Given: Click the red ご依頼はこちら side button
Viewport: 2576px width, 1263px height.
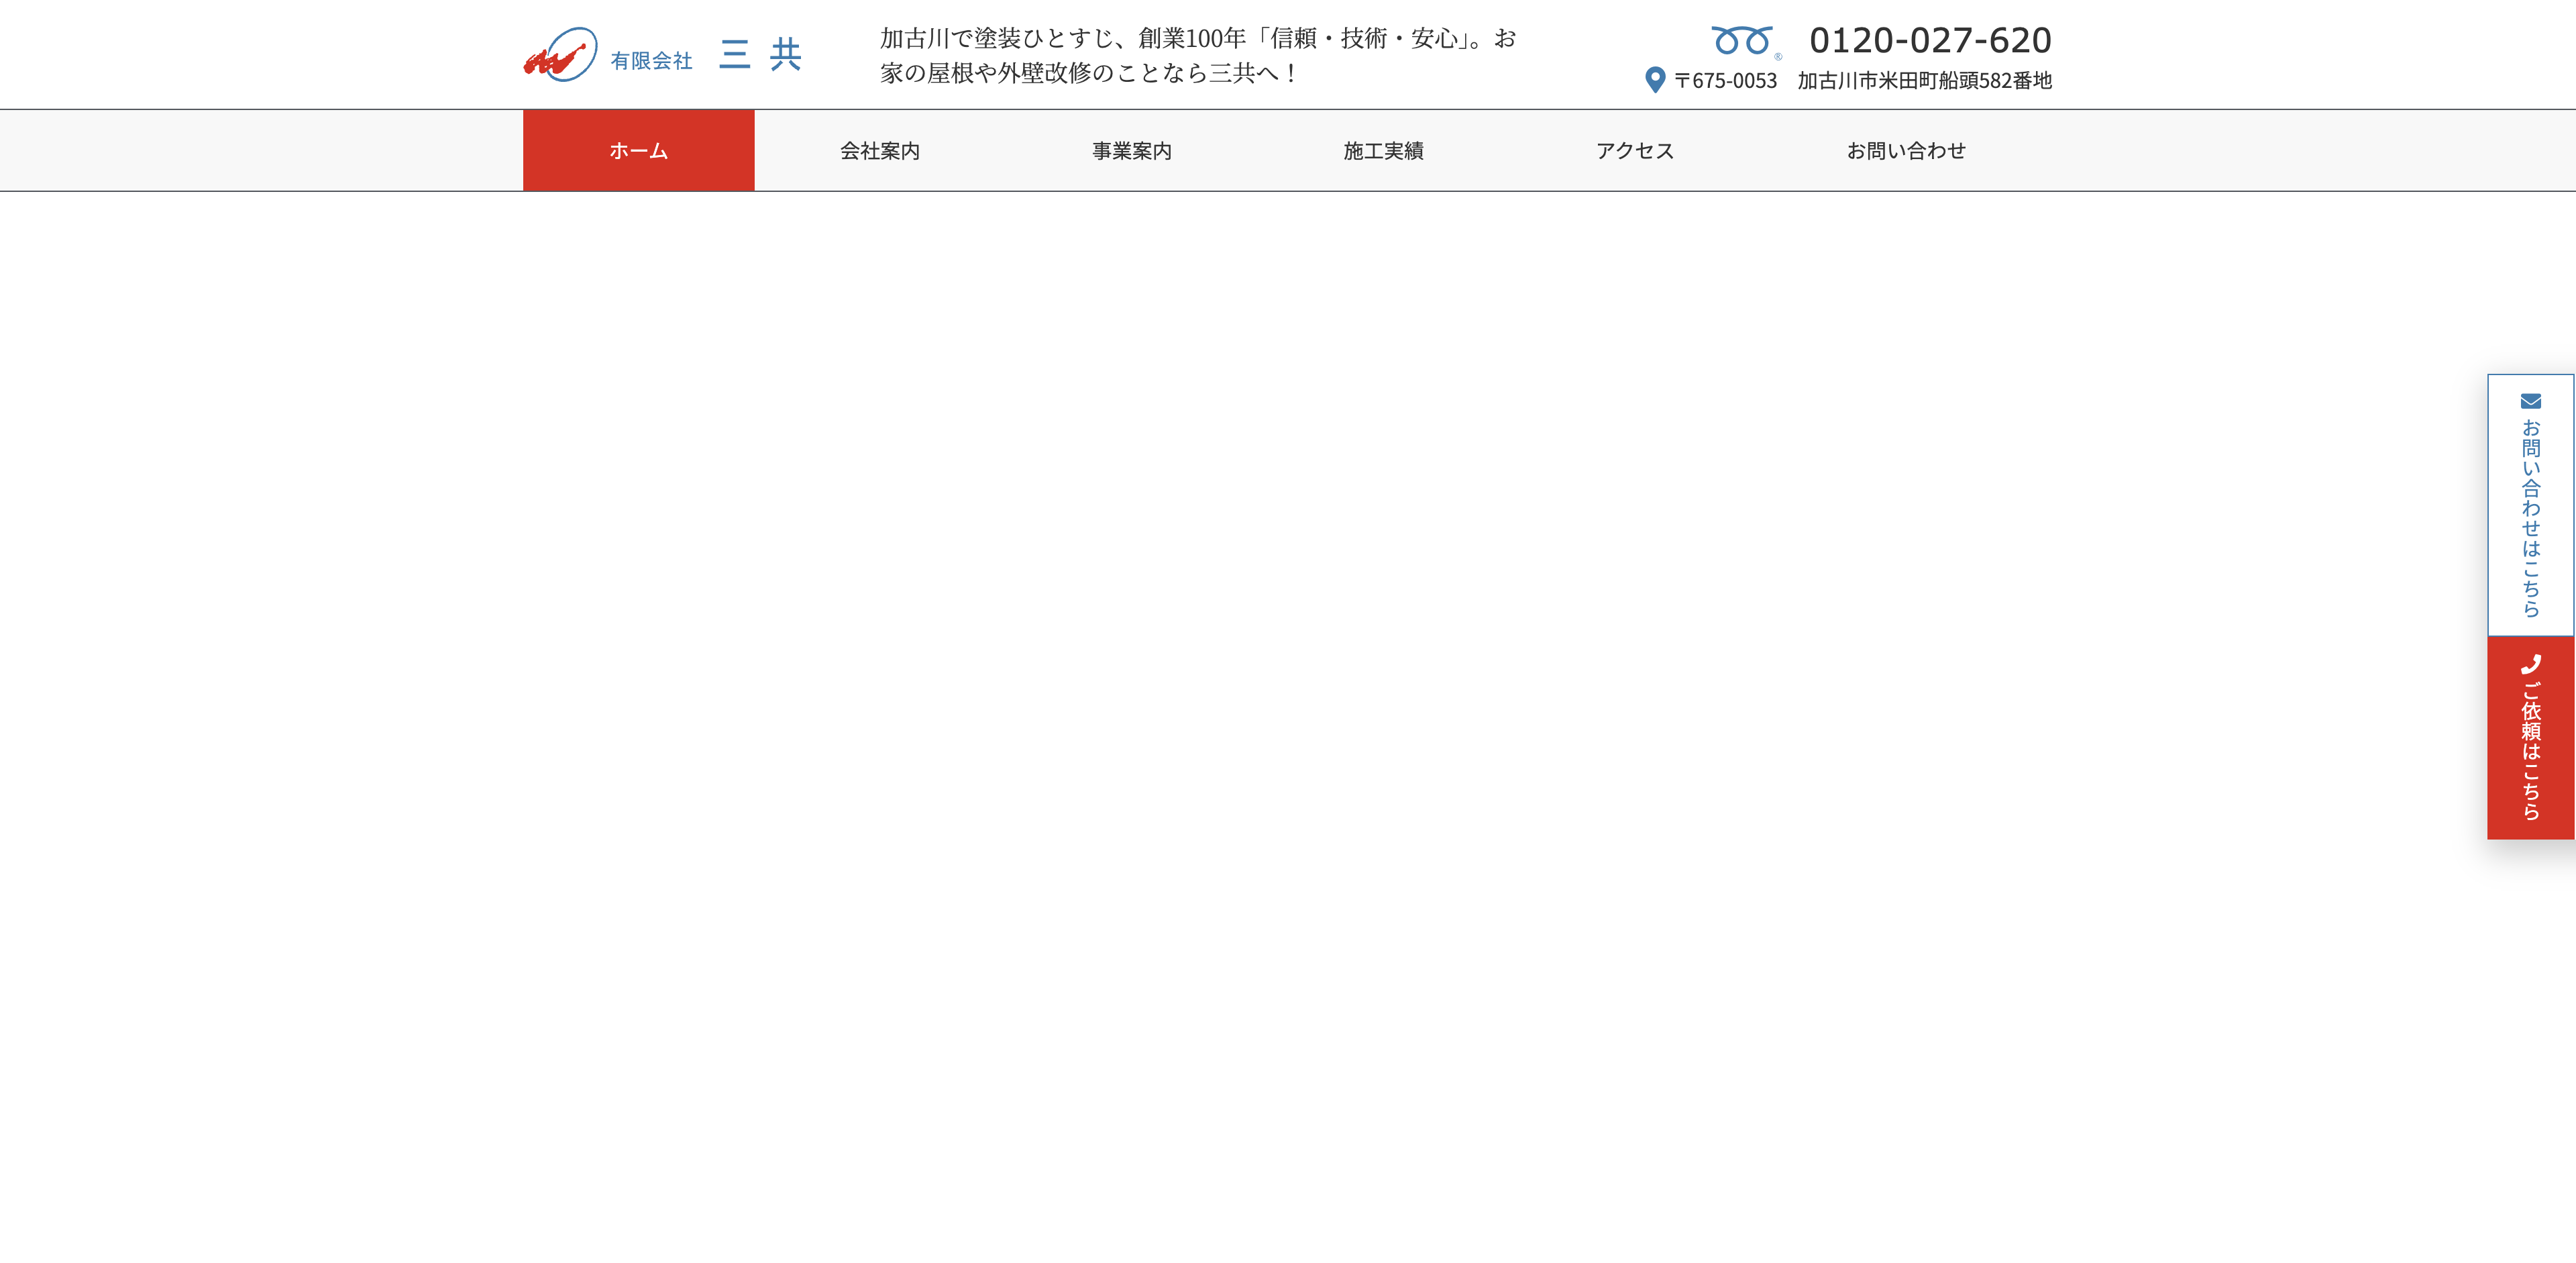Looking at the screenshot, I should pos(2530,738).
